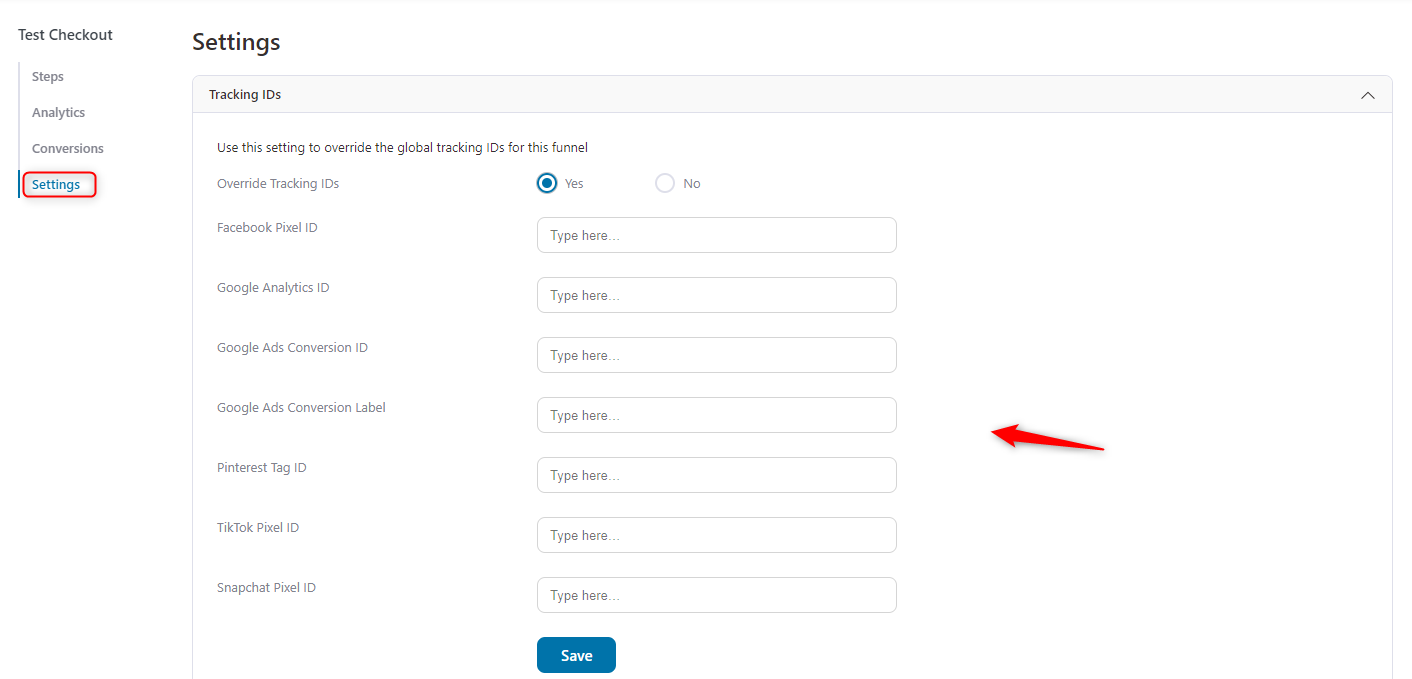
Task: Open the Steps menu item
Action: (48, 77)
